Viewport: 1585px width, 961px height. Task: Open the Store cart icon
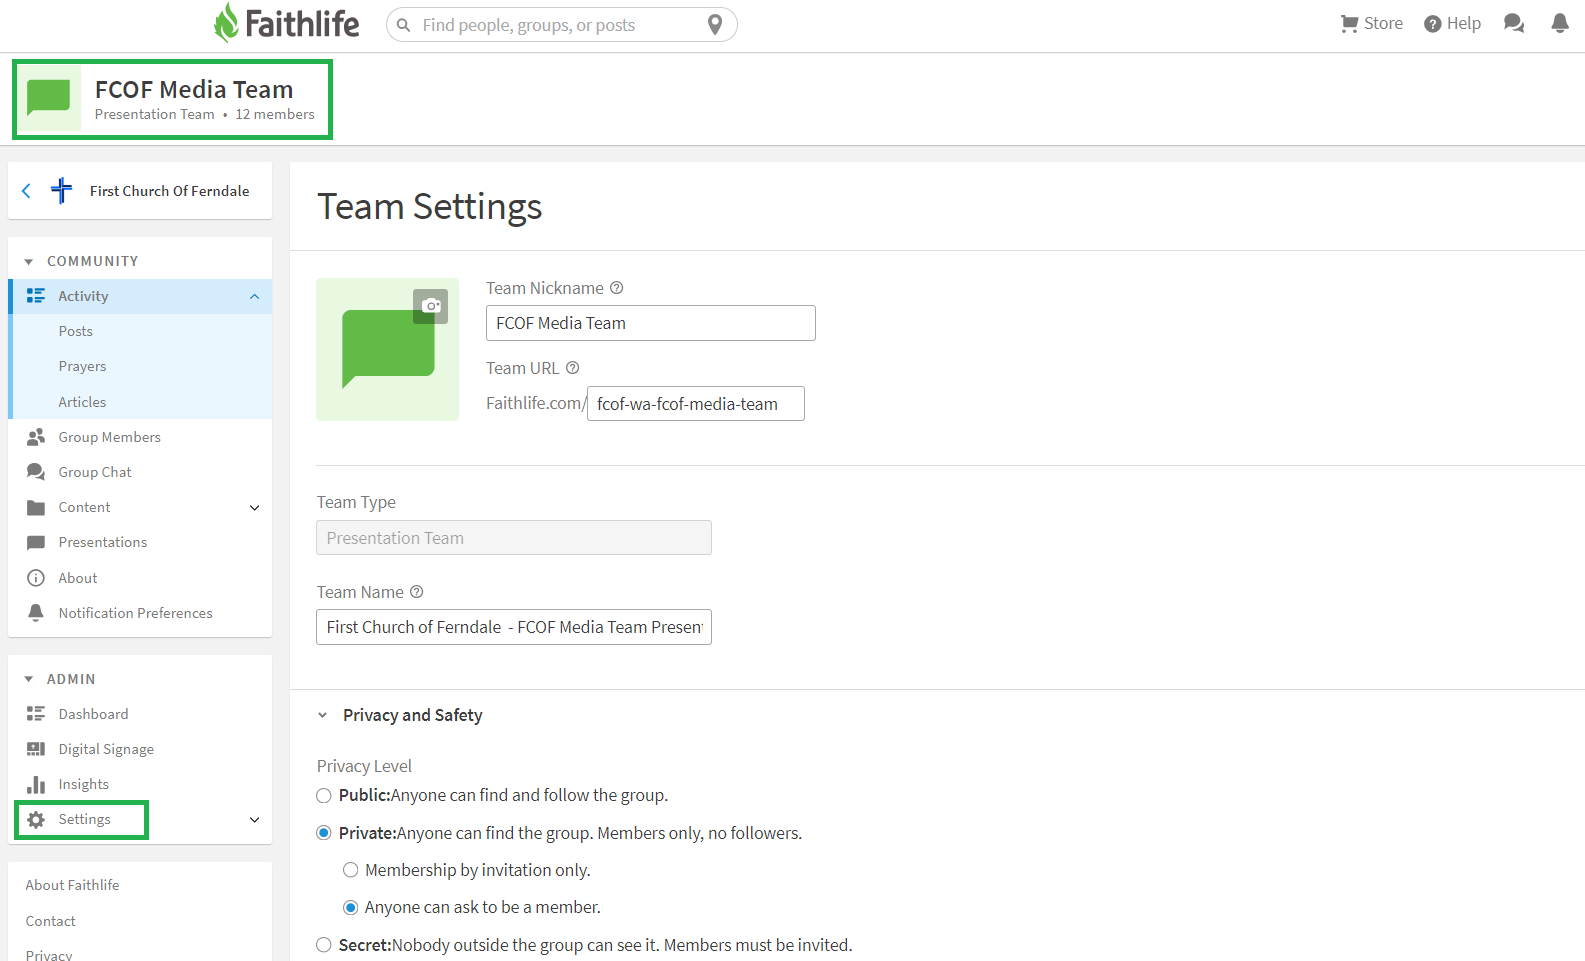tap(1349, 23)
